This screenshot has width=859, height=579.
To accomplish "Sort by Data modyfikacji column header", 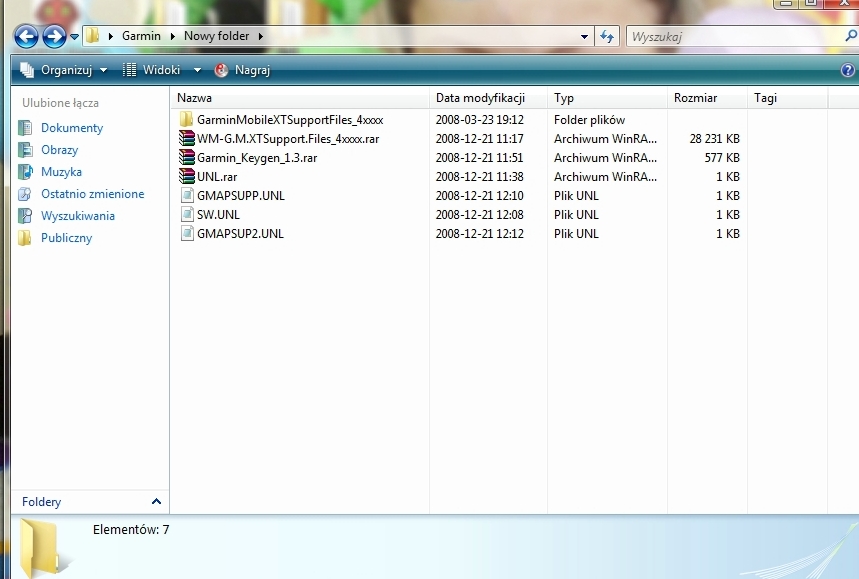I will pyautogui.click(x=488, y=98).
